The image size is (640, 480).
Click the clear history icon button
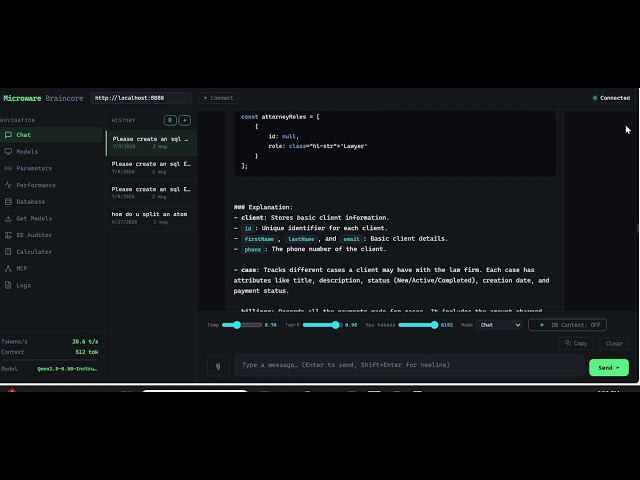tap(170, 120)
